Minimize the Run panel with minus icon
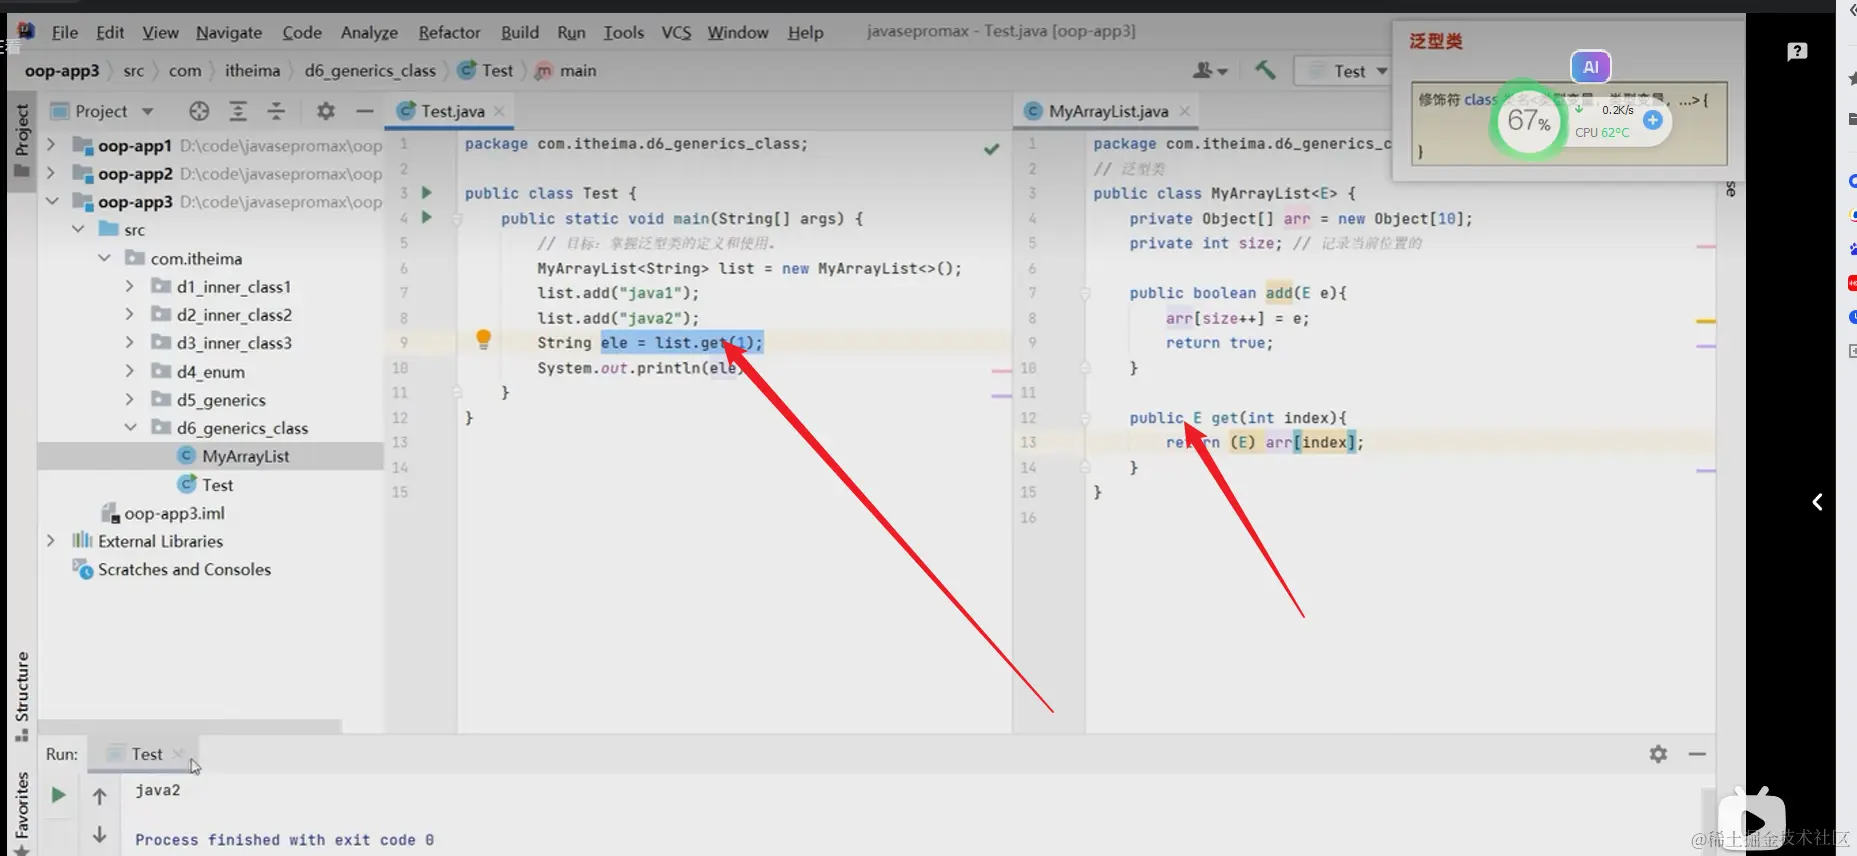 point(1697,754)
